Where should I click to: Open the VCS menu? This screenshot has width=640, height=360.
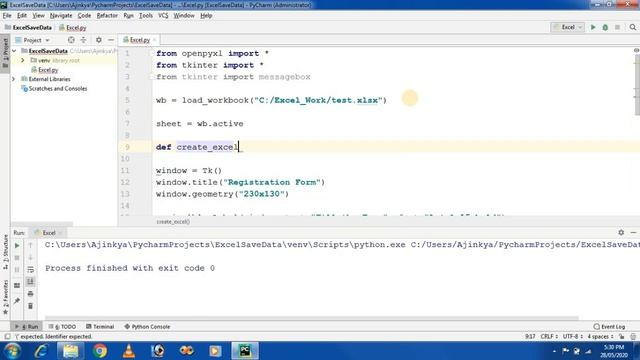tap(163, 16)
